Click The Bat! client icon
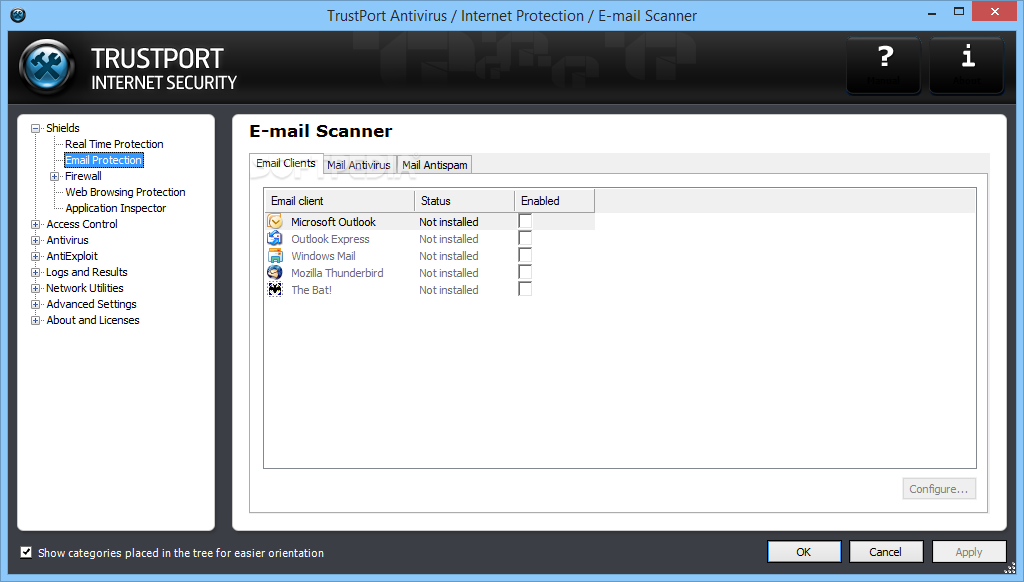This screenshot has width=1024, height=582. tap(275, 289)
